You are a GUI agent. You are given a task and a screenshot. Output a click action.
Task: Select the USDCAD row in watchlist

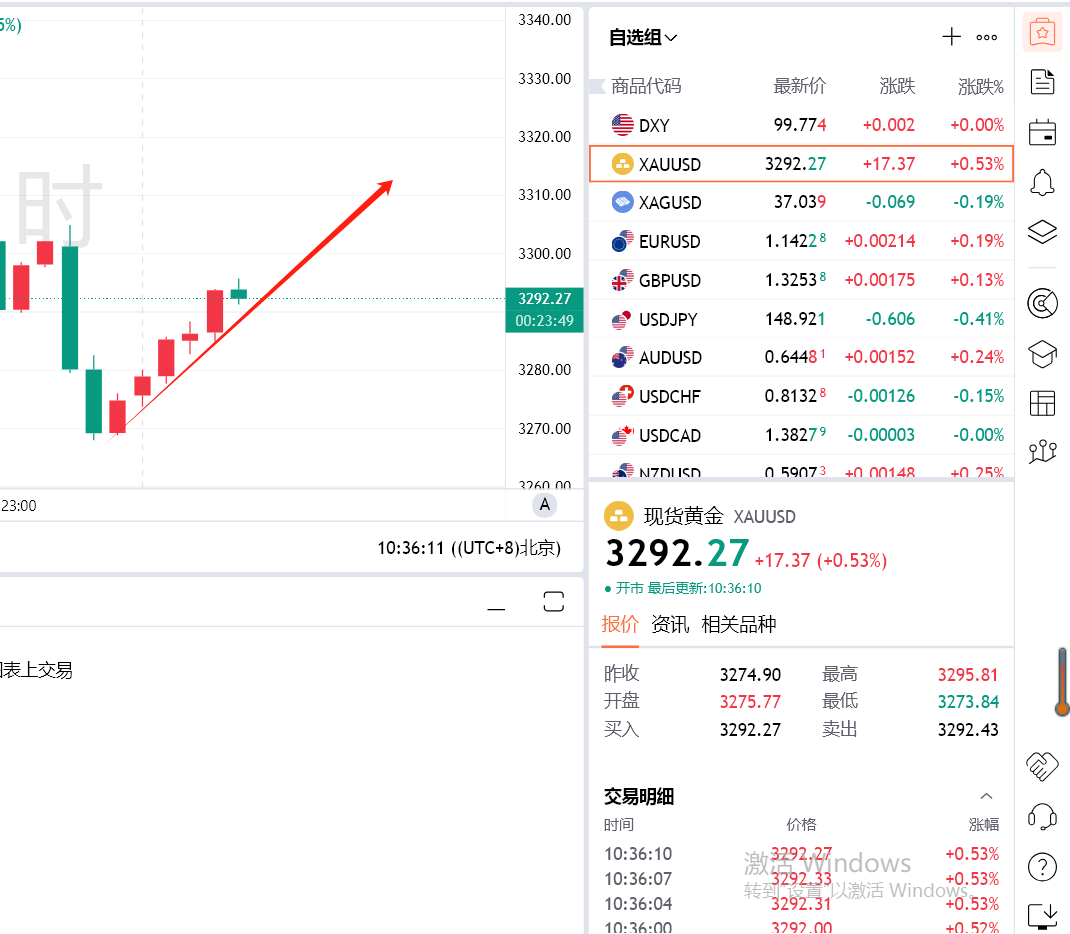point(801,435)
